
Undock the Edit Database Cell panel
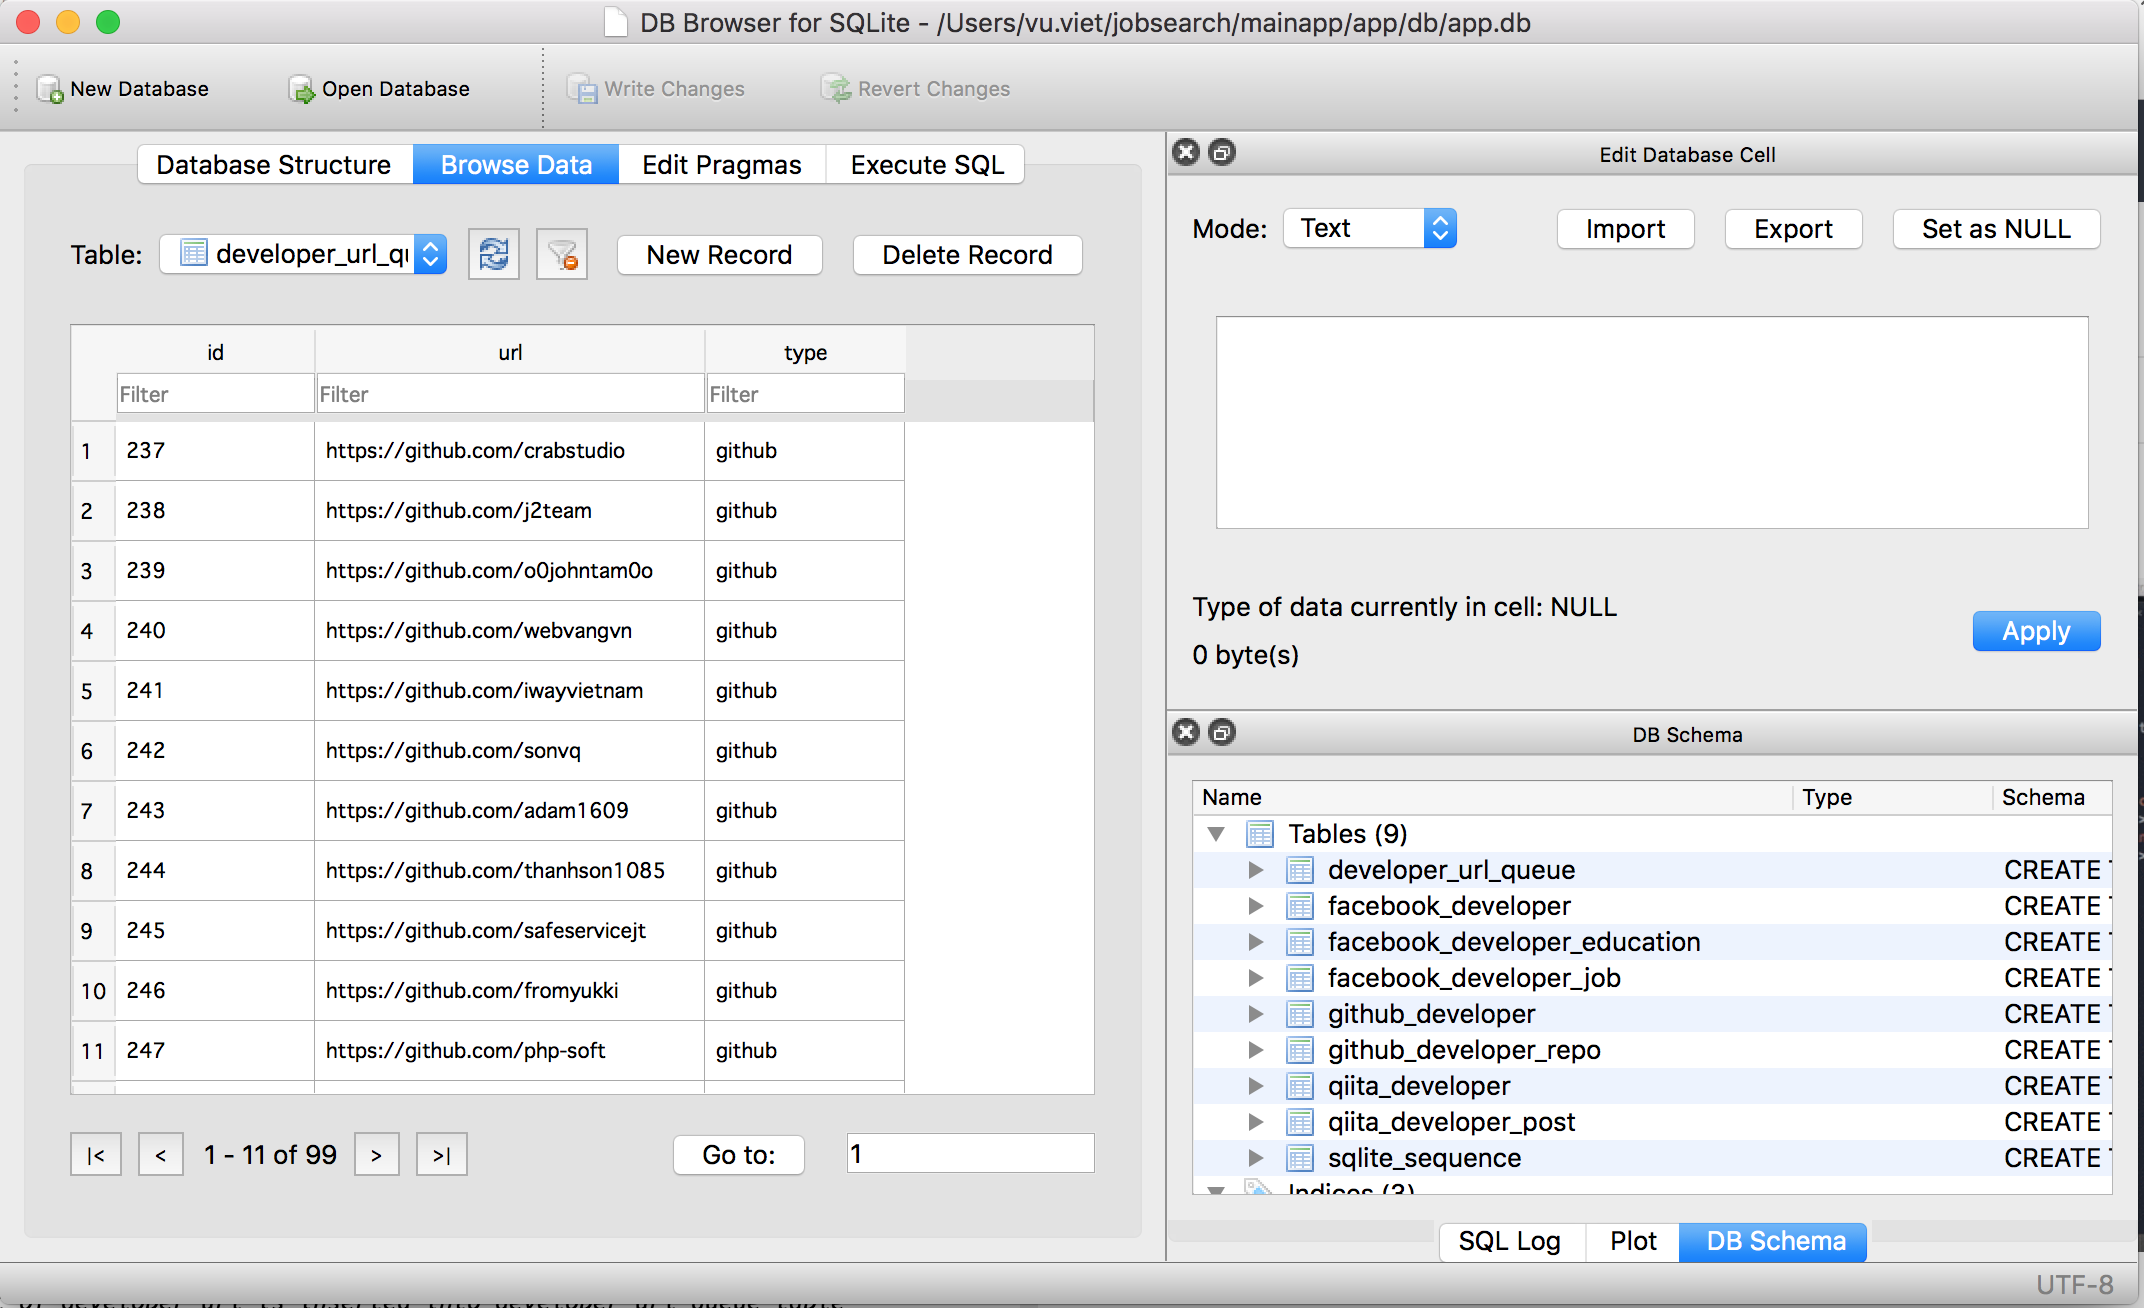tap(1222, 152)
